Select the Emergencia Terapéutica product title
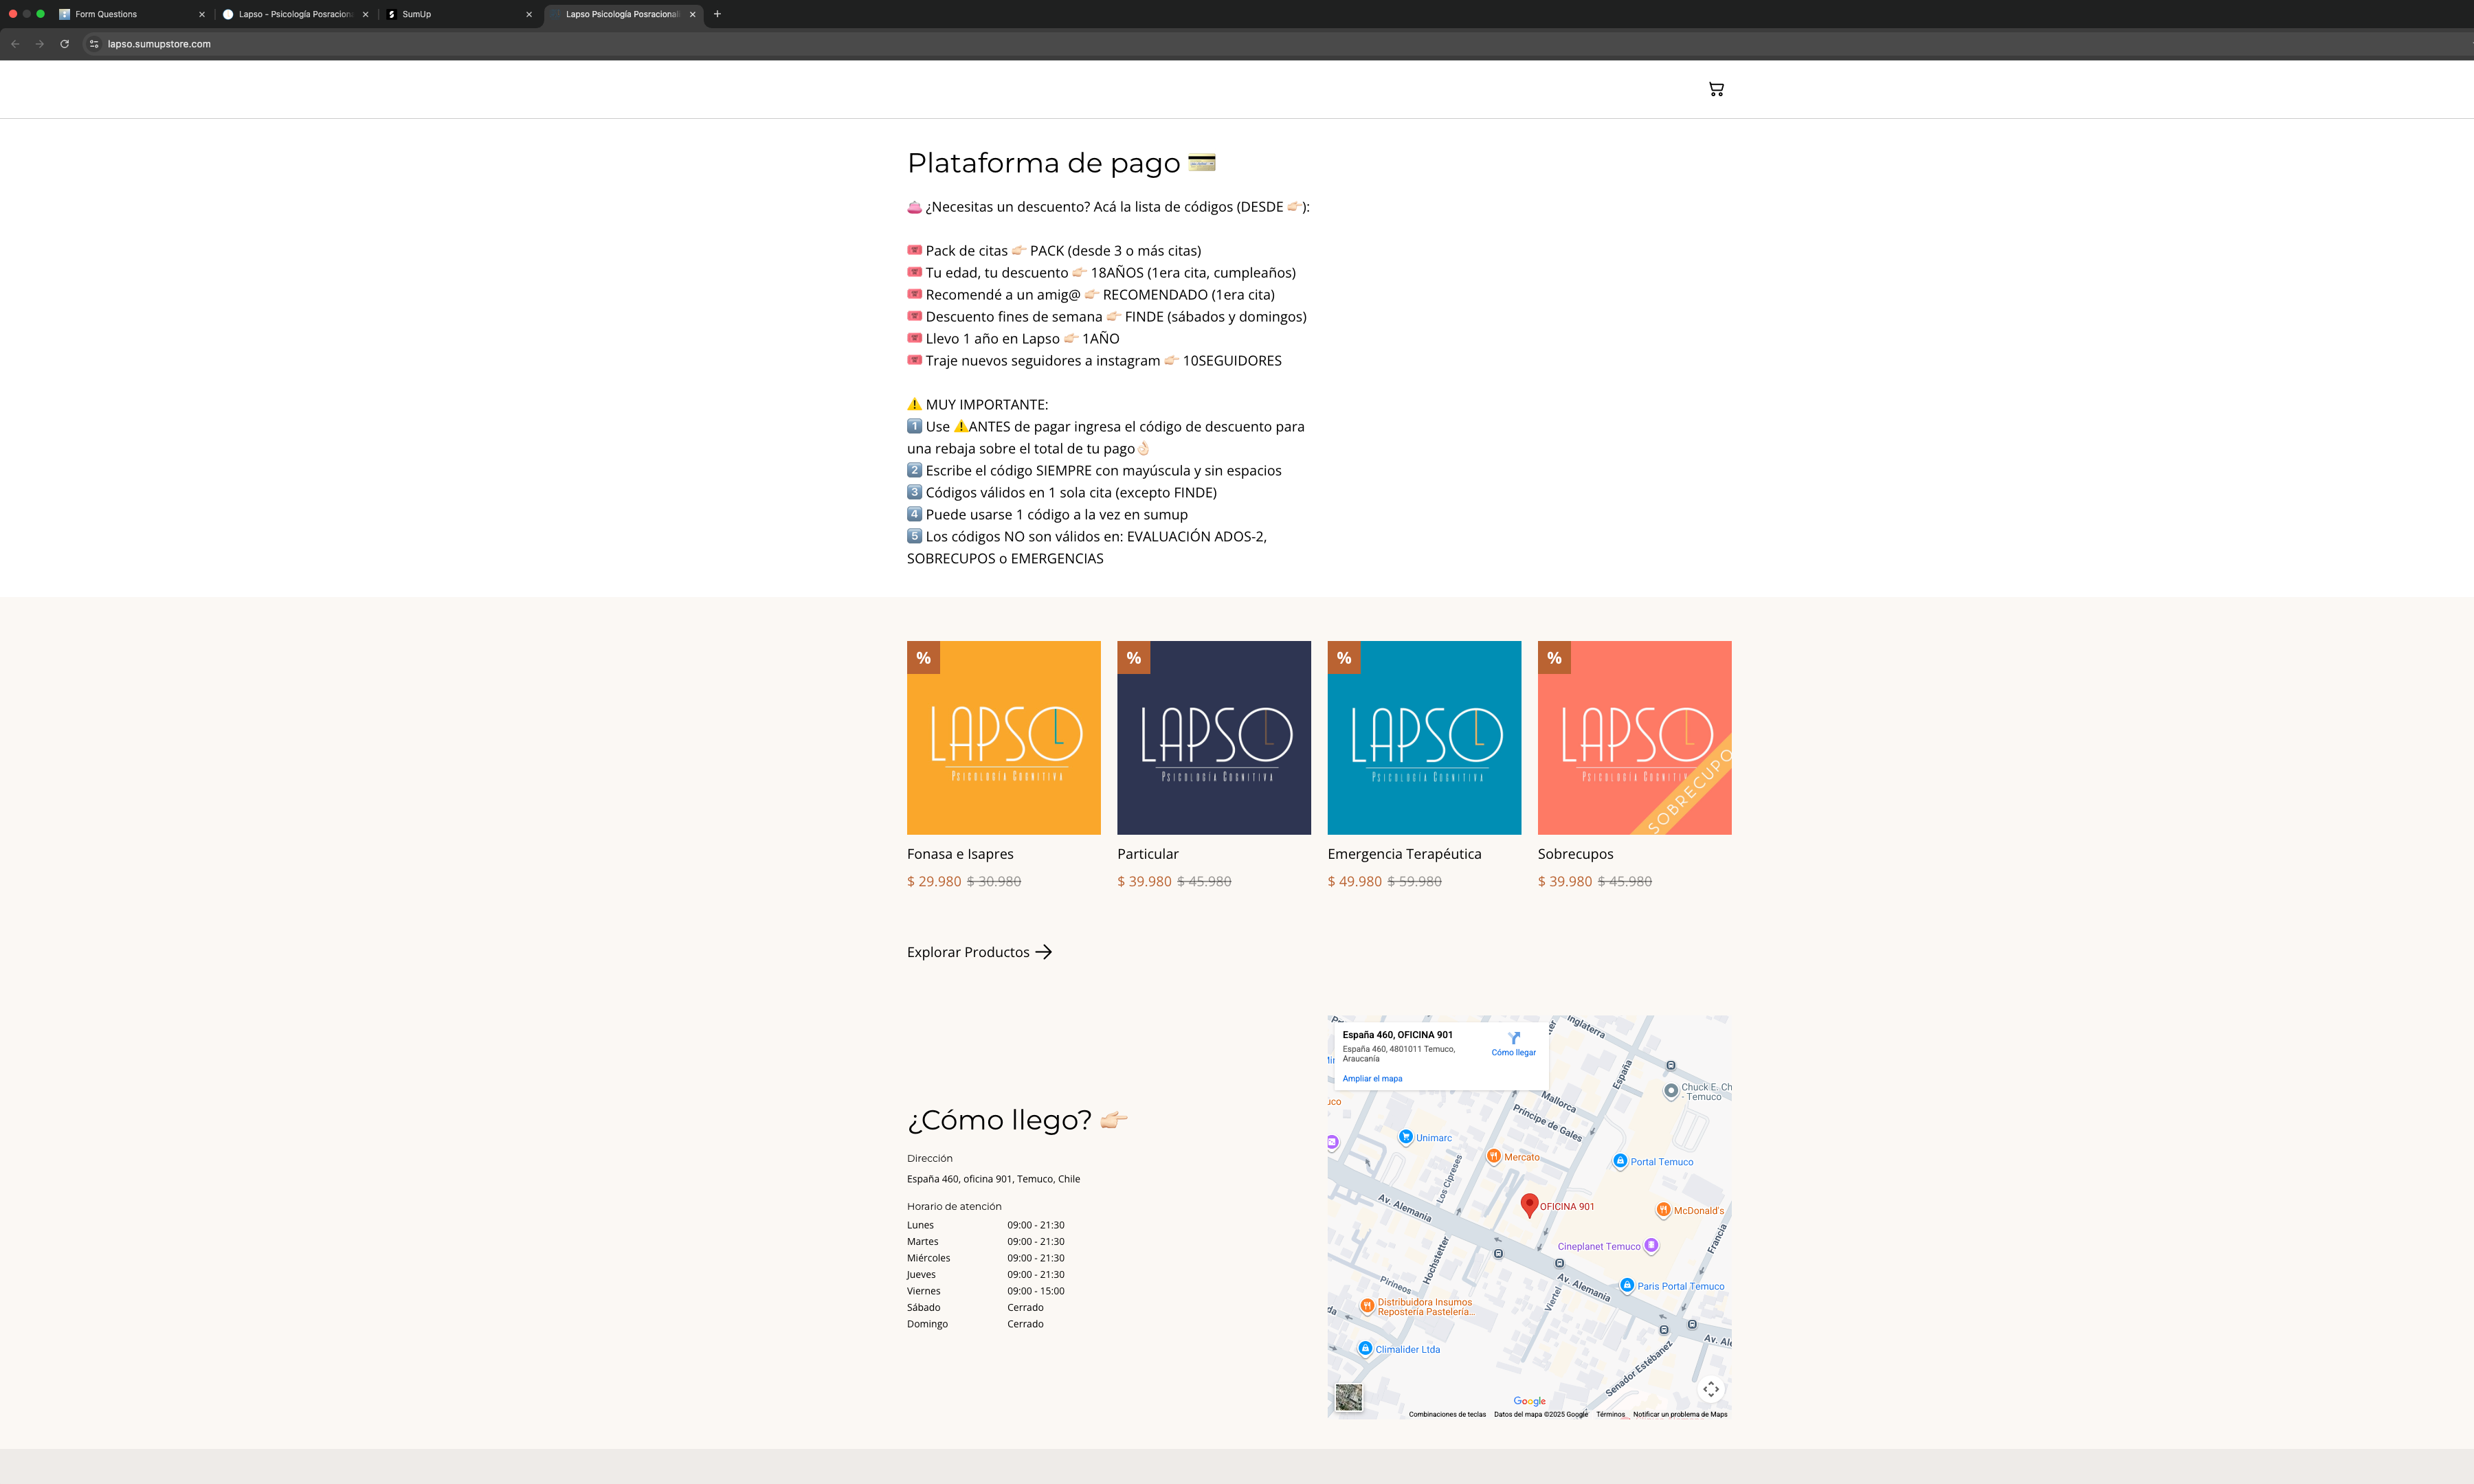The height and width of the screenshot is (1484, 2474). tap(1404, 854)
